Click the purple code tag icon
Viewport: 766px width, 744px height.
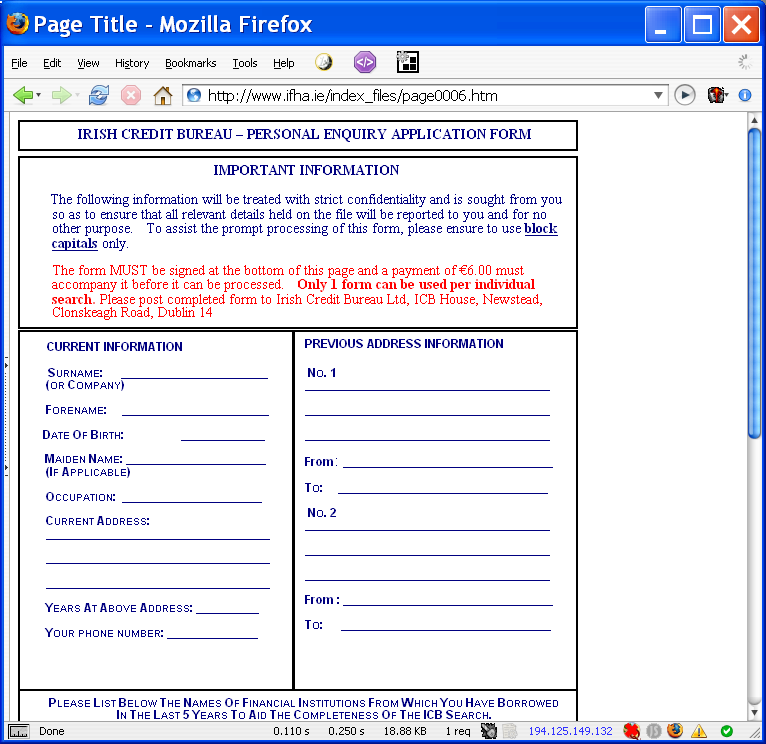coord(365,62)
